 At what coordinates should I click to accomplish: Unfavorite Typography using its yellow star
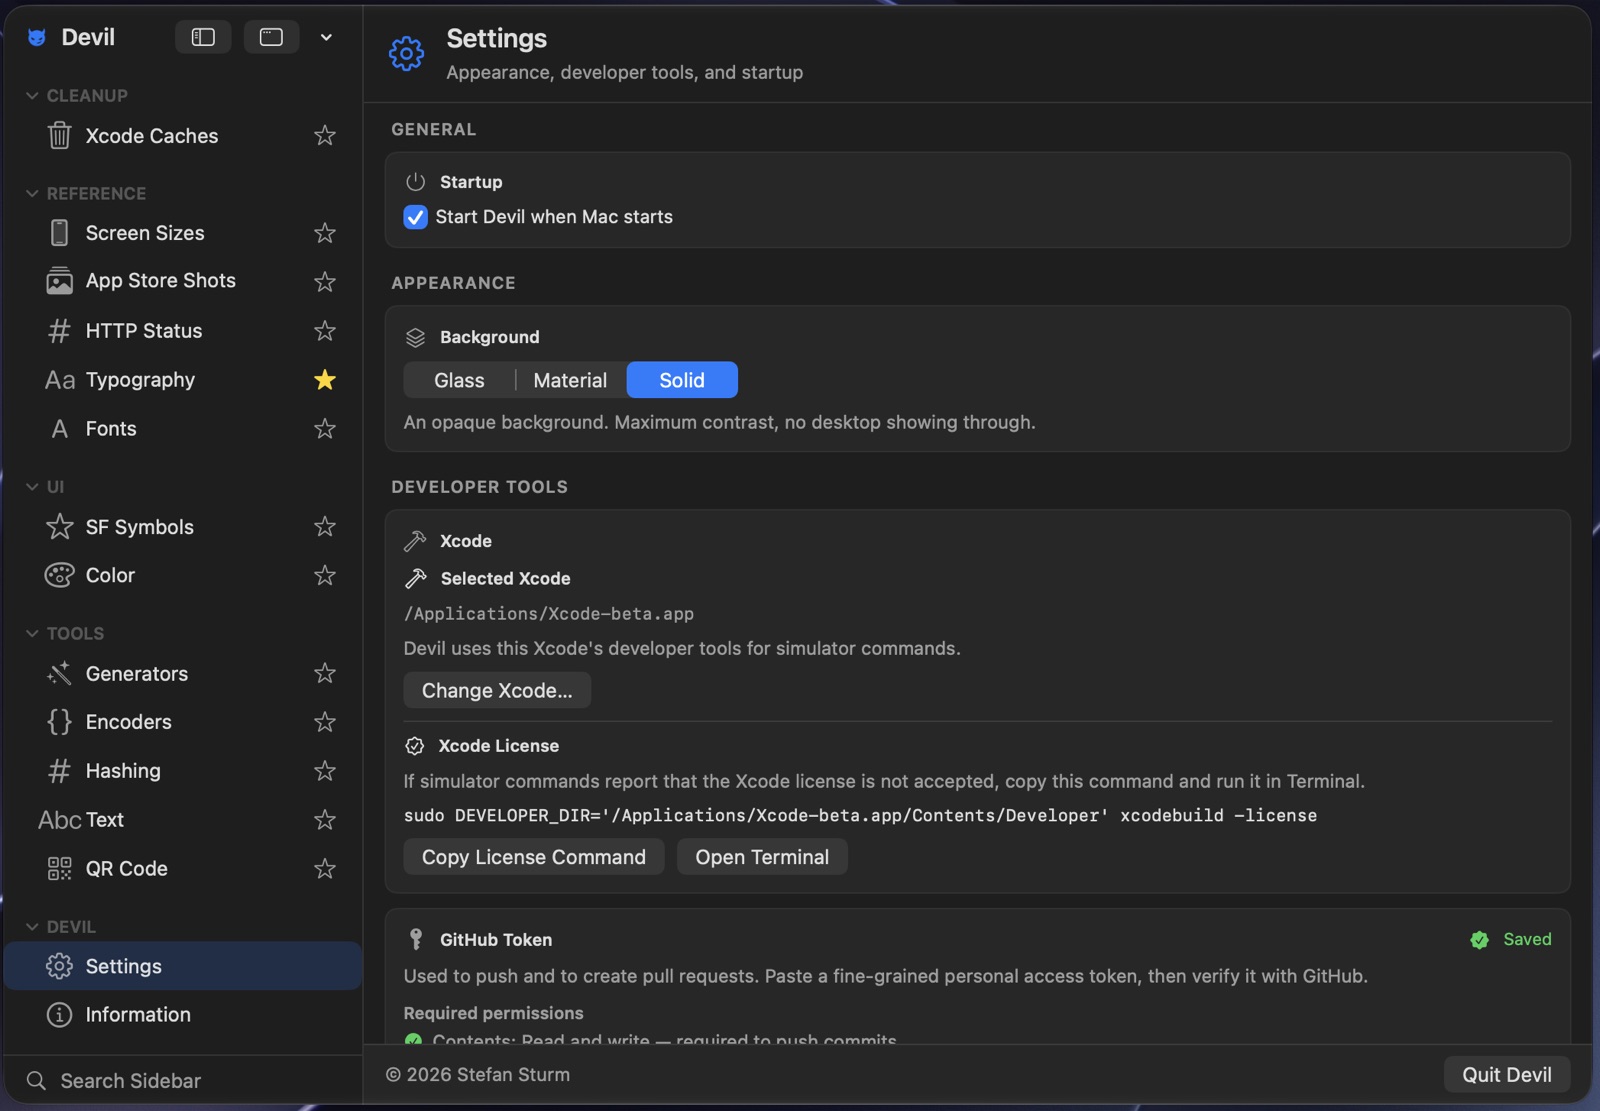coord(325,380)
